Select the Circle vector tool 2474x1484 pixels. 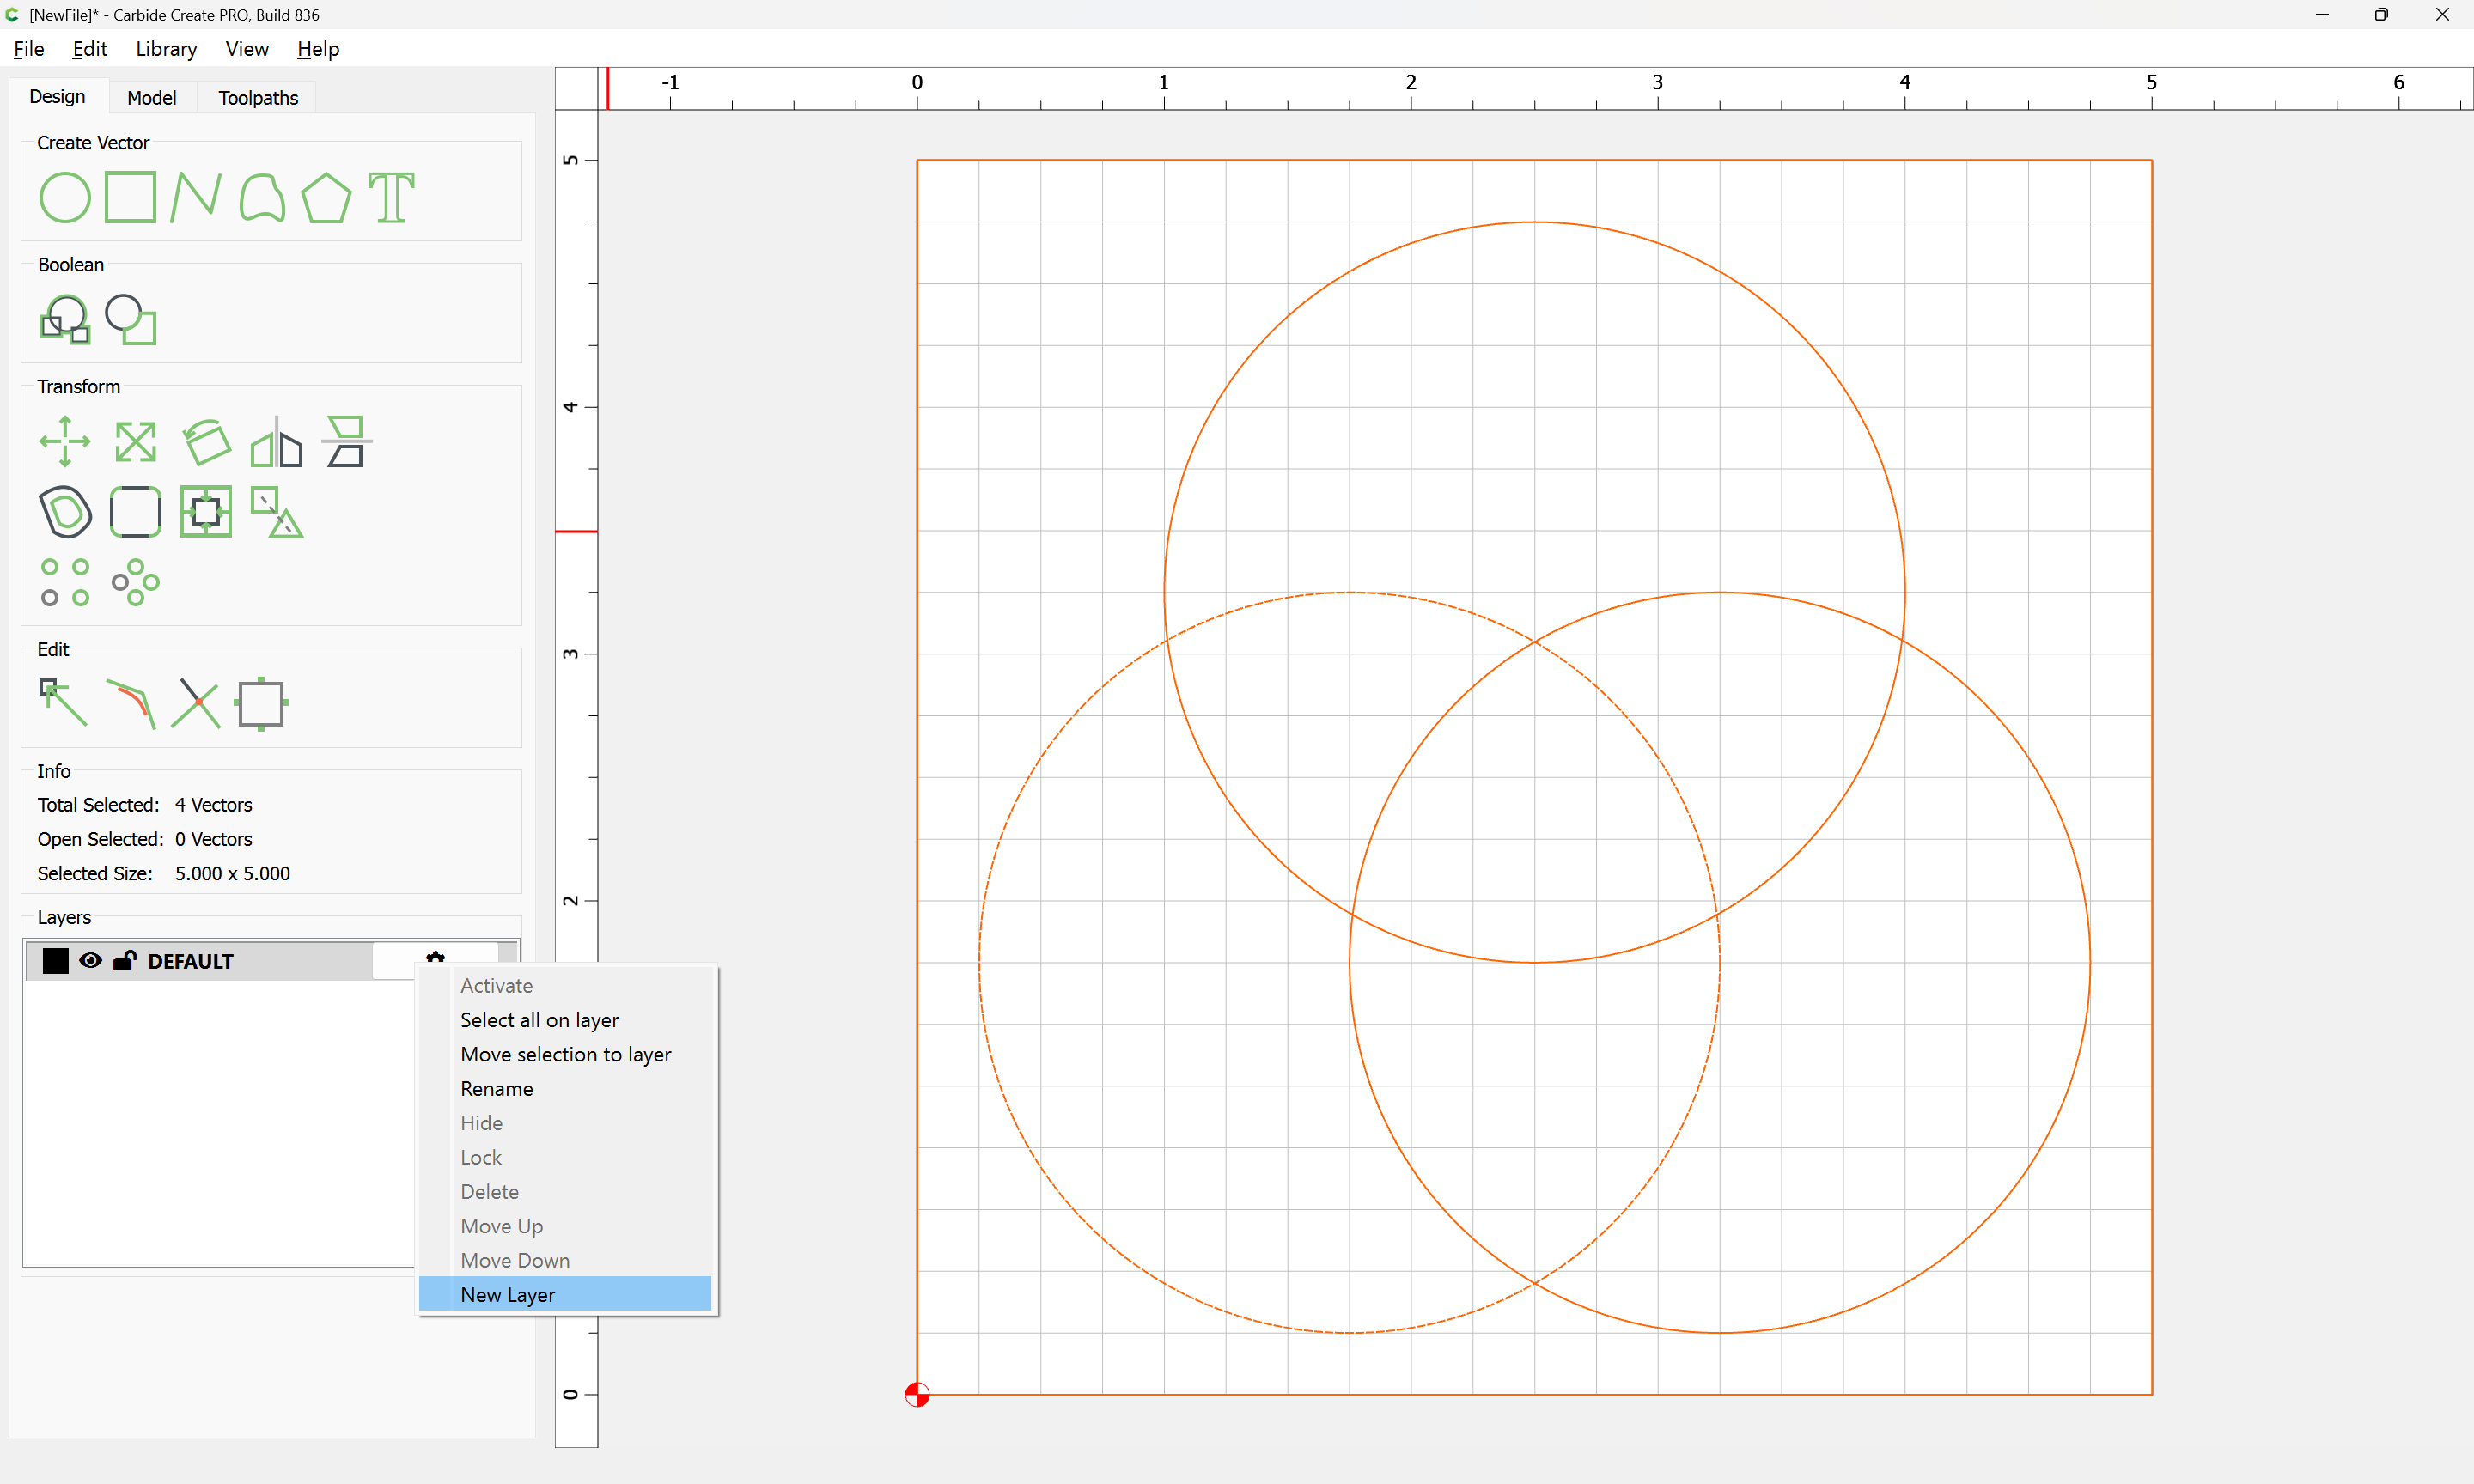64,197
